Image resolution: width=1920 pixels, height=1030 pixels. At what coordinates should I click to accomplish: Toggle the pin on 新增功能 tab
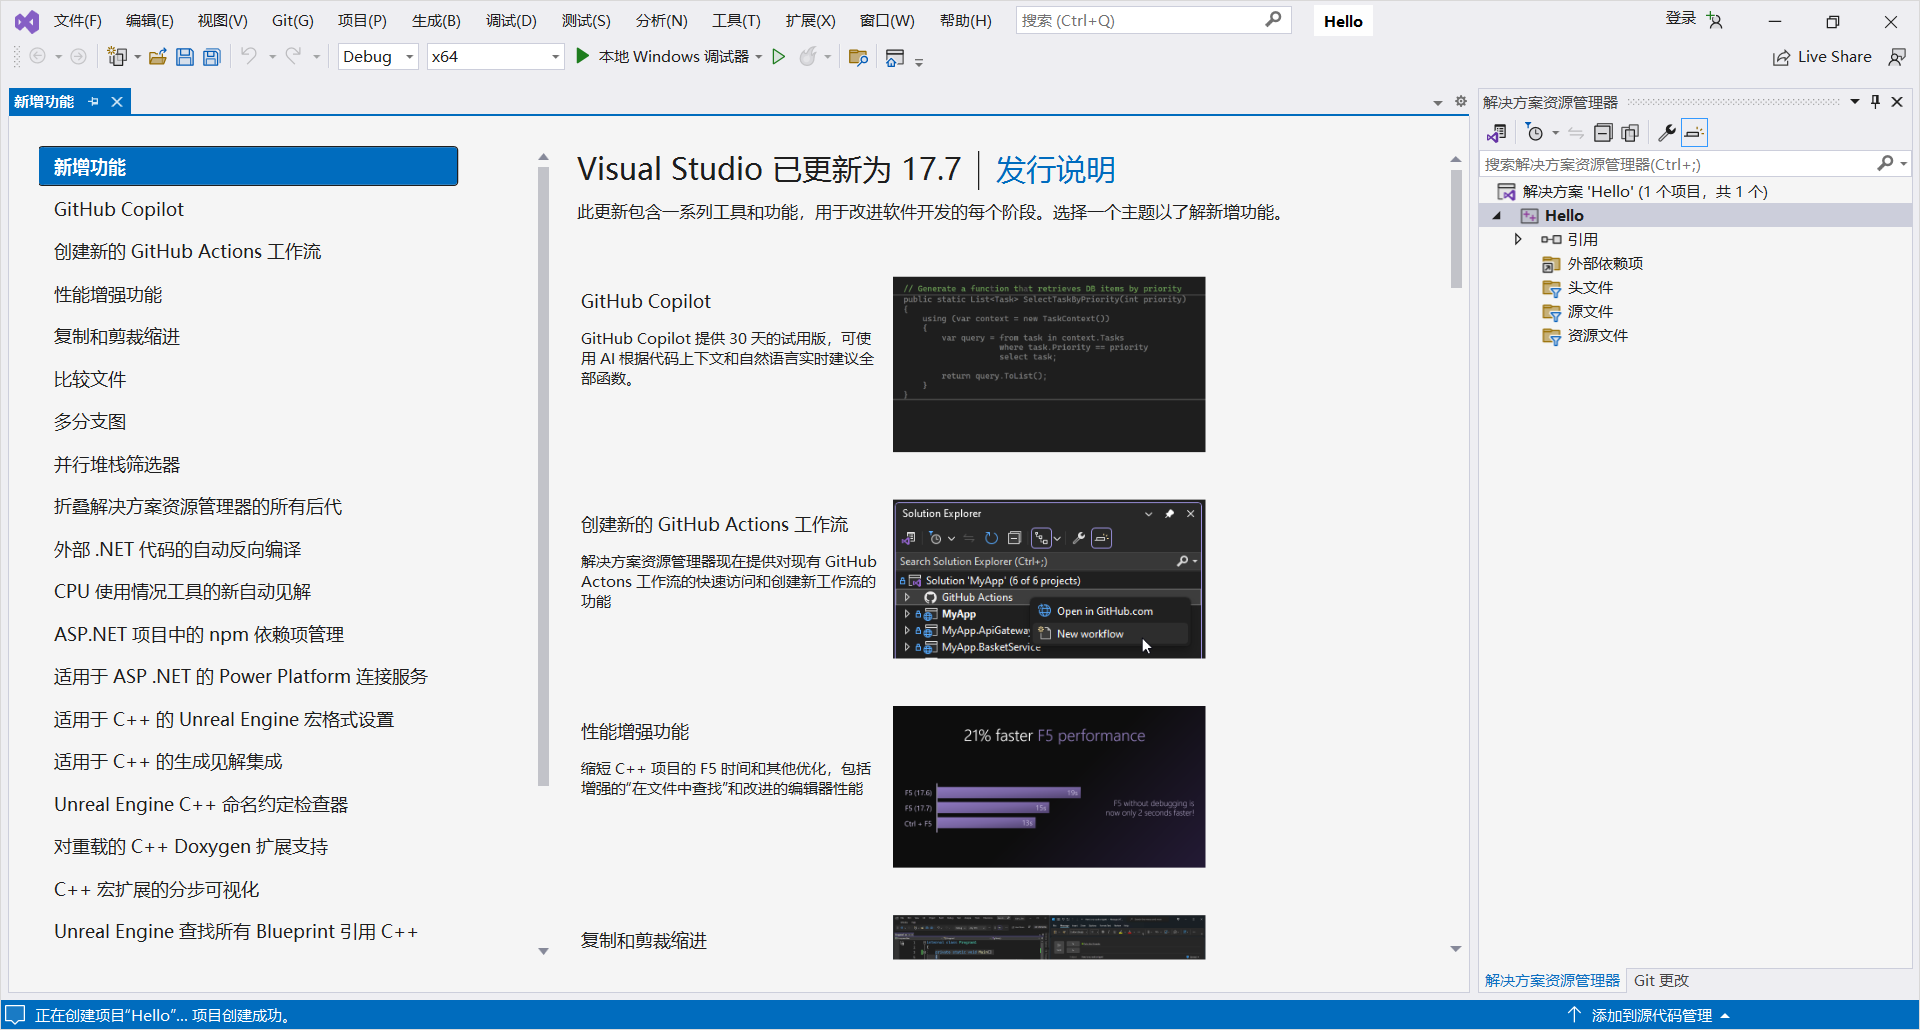tap(93, 101)
